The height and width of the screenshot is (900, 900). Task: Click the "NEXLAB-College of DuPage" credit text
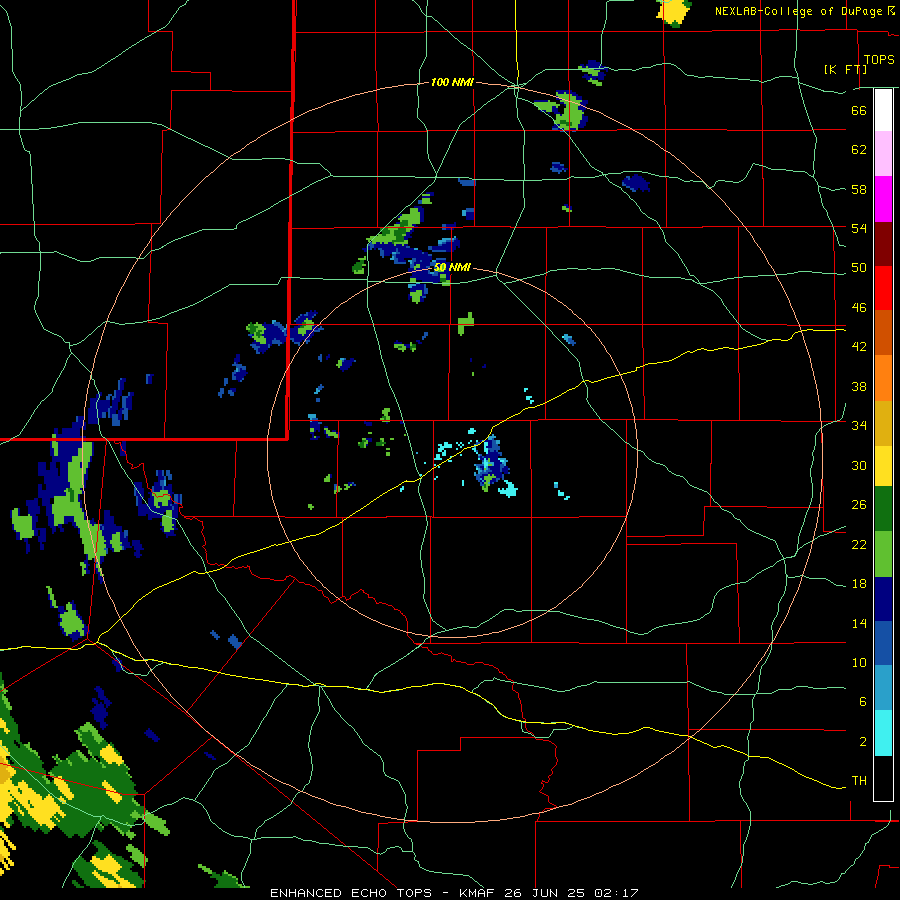(798, 11)
